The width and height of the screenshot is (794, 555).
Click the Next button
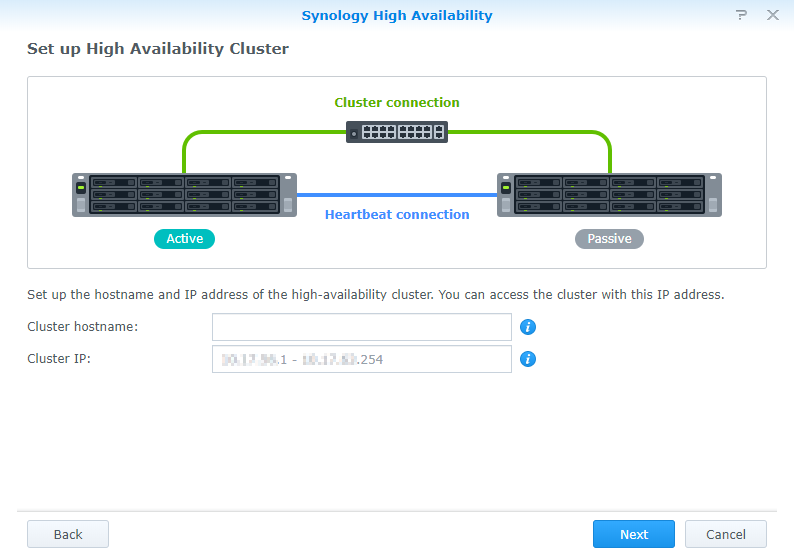coord(633,534)
